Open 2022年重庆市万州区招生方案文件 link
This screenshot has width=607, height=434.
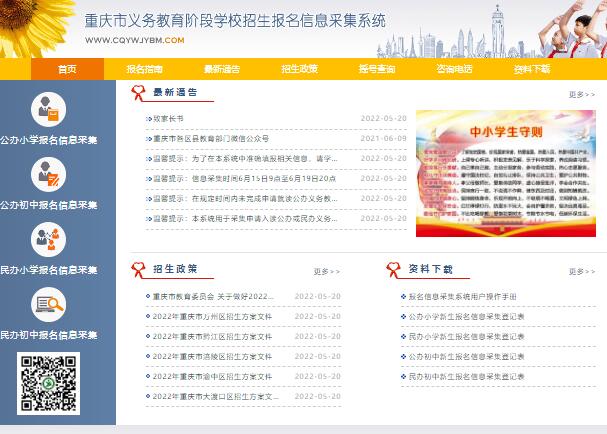[x=212, y=316]
